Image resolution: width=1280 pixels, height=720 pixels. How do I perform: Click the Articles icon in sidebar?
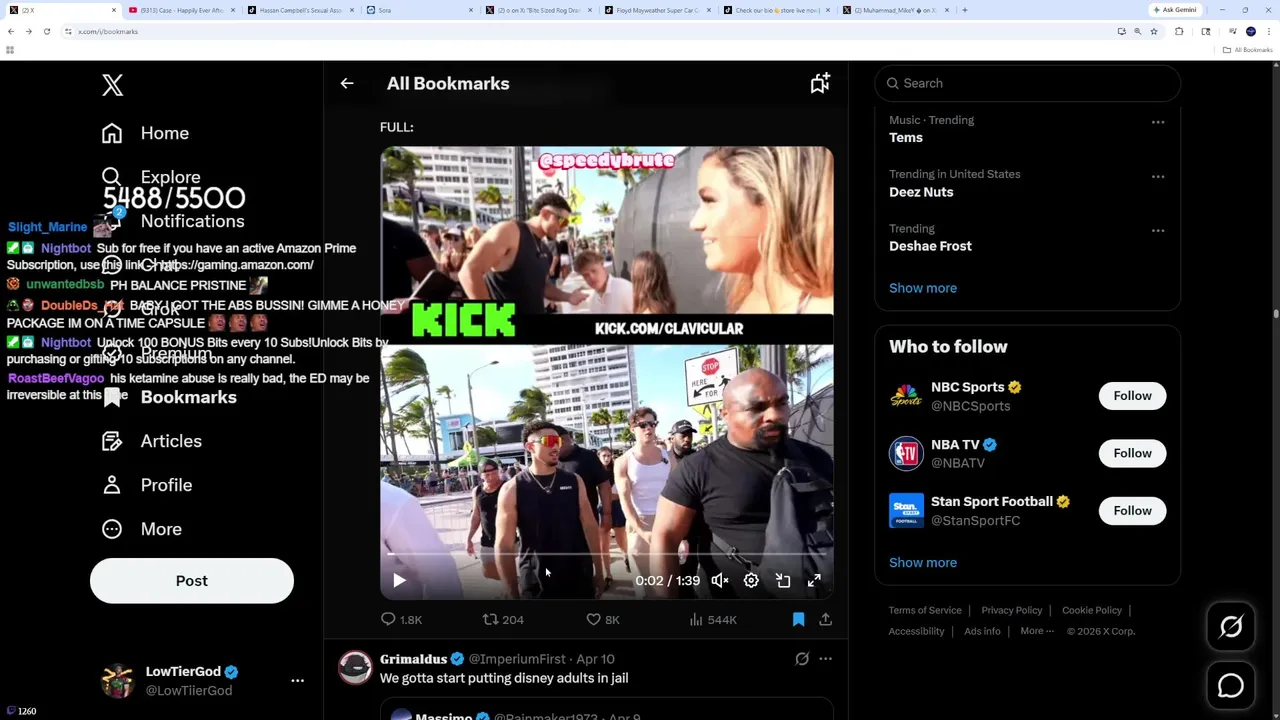tap(112, 441)
